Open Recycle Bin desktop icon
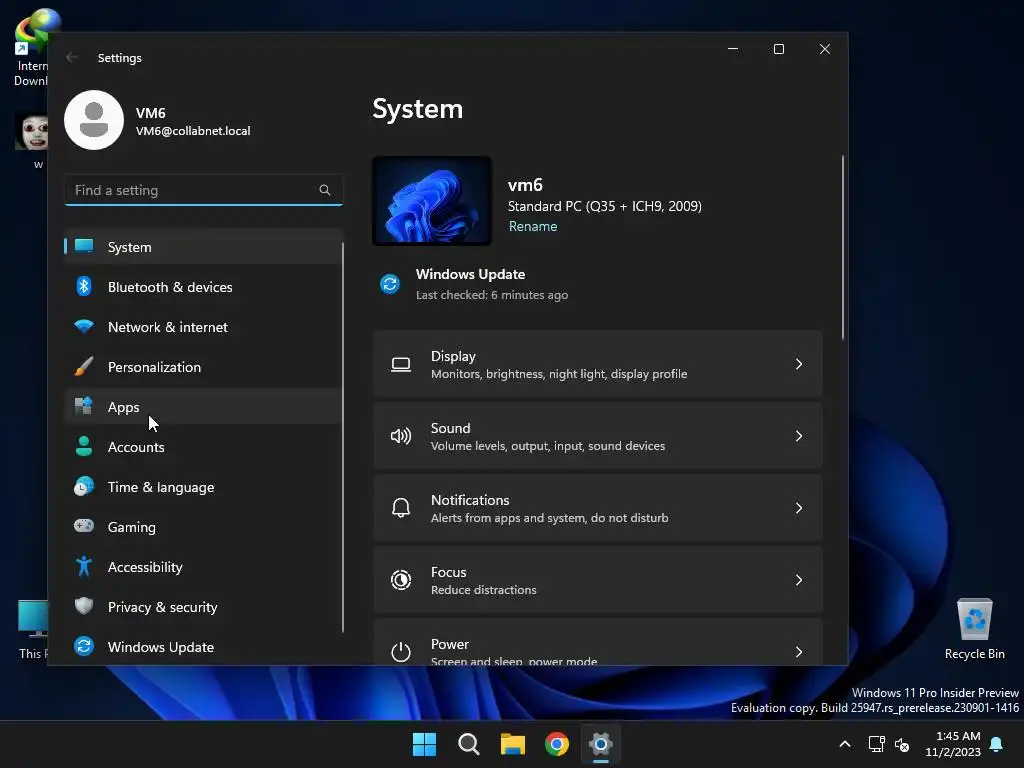 click(974, 629)
